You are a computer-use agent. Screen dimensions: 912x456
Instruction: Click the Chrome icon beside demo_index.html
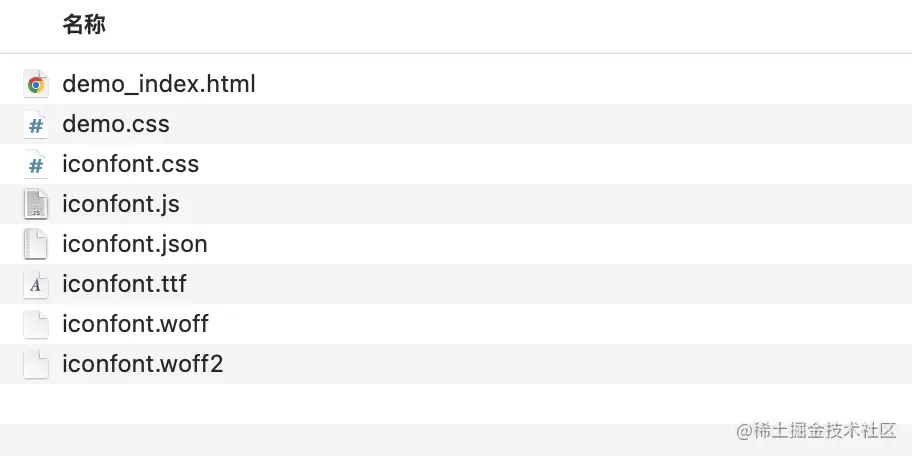coord(36,85)
